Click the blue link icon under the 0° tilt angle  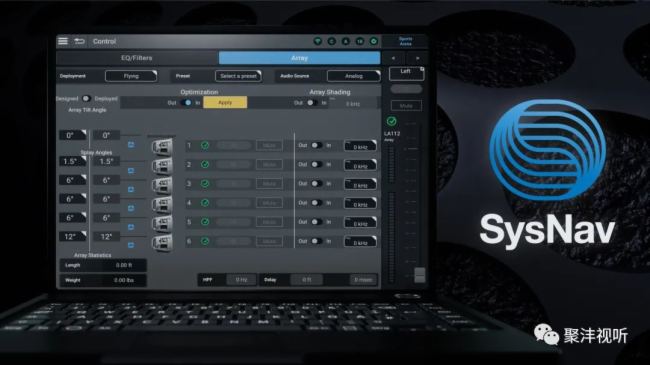pyautogui.click(x=131, y=144)
